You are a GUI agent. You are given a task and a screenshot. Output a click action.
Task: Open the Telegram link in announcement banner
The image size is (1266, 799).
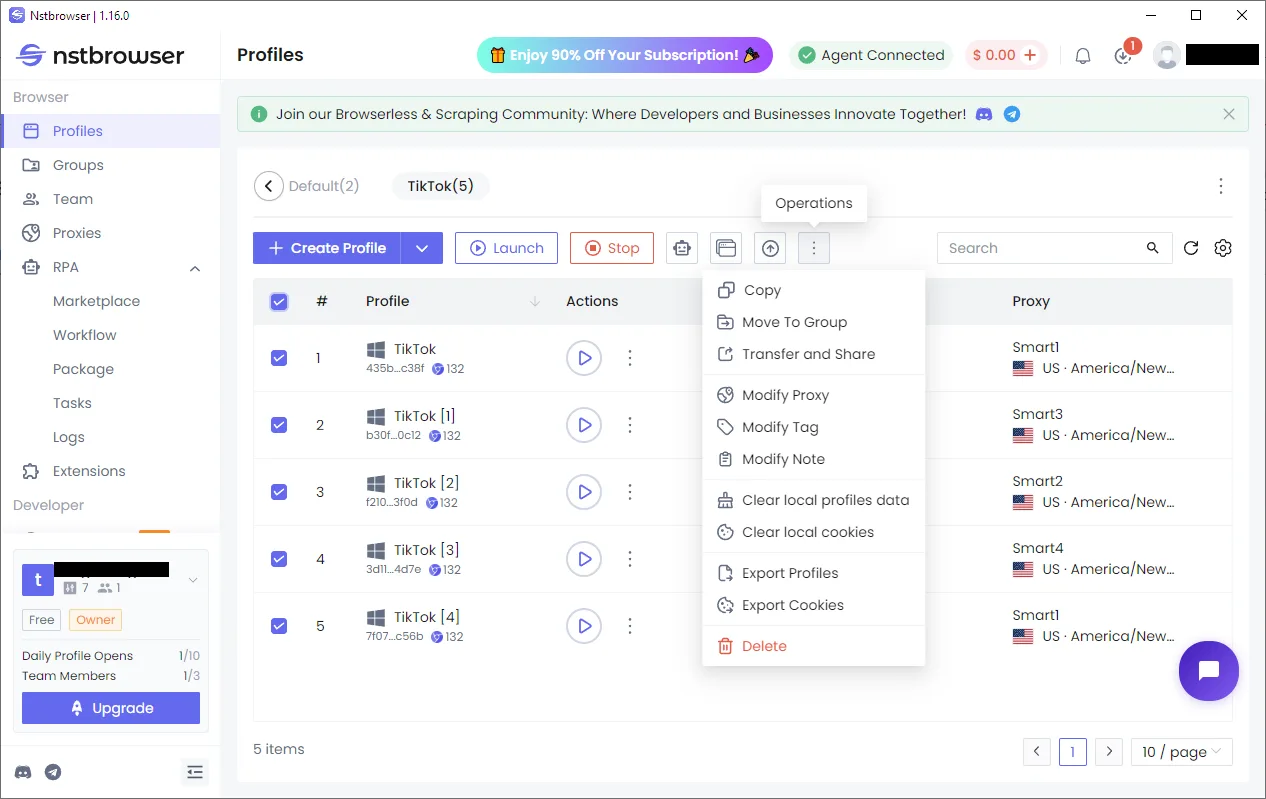[x=1012, y=114]
